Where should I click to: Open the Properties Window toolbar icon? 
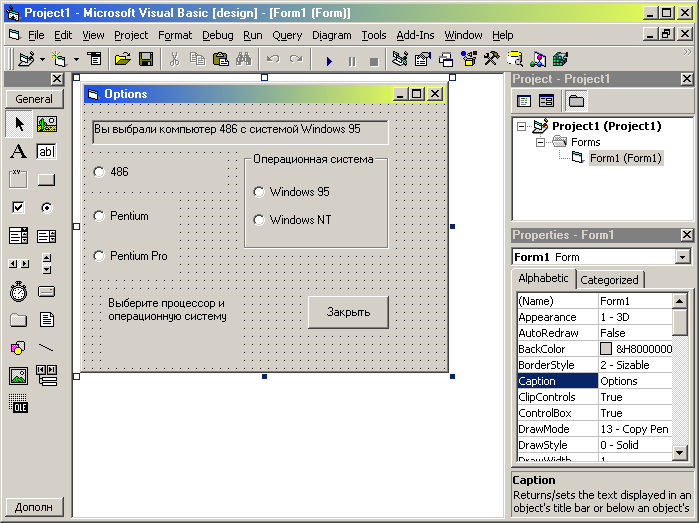point(423,59)
